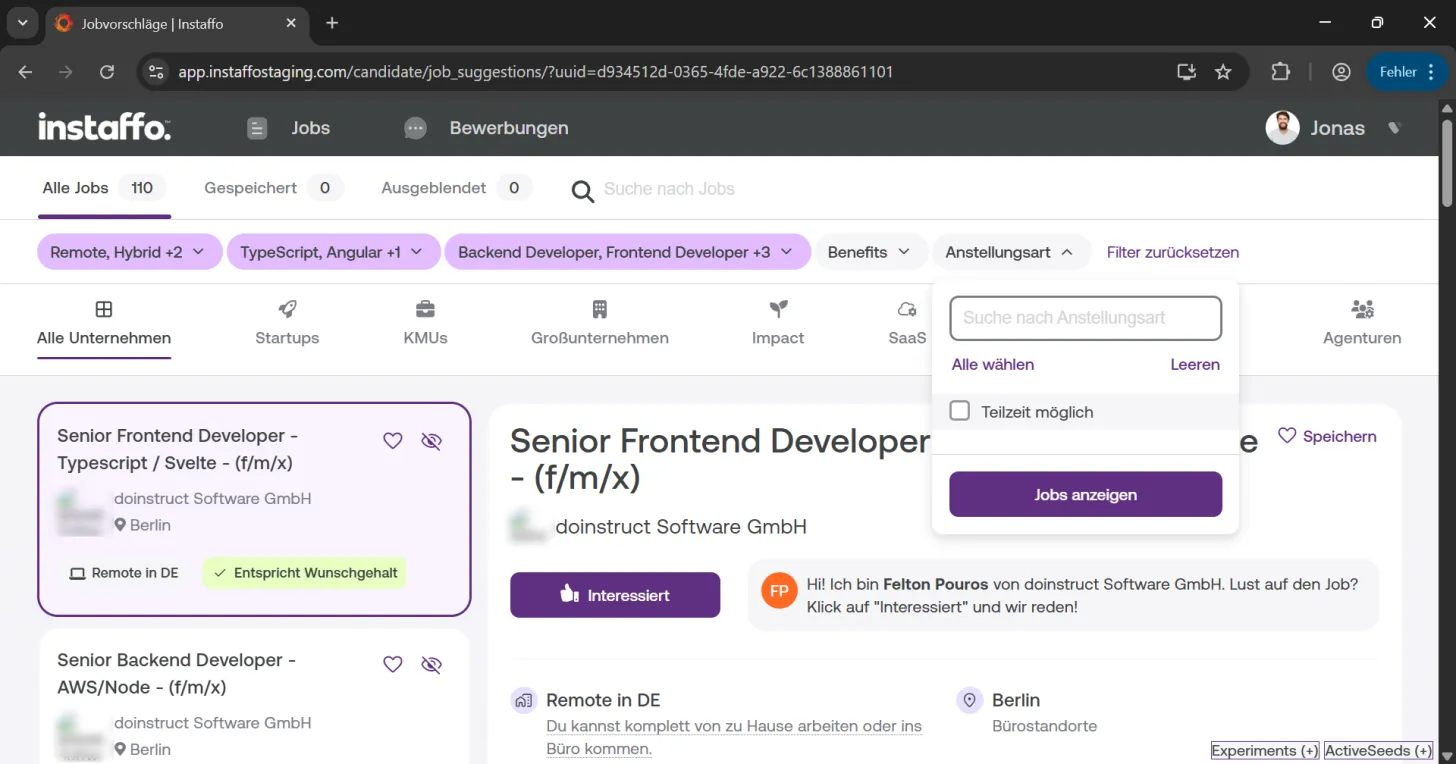Viewport: 1456px width, 764px height.
Task: Switch to Gespeichert tab
Action: click(273, 188)
